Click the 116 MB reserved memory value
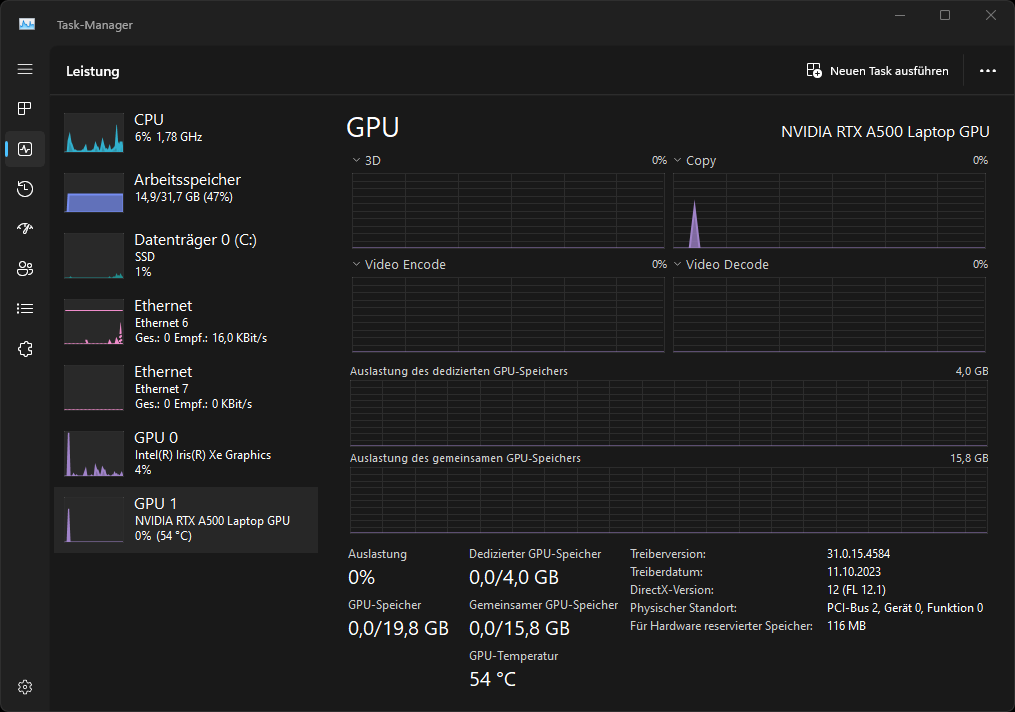This screenshot has width=1015, height=712. click(846, 626)
